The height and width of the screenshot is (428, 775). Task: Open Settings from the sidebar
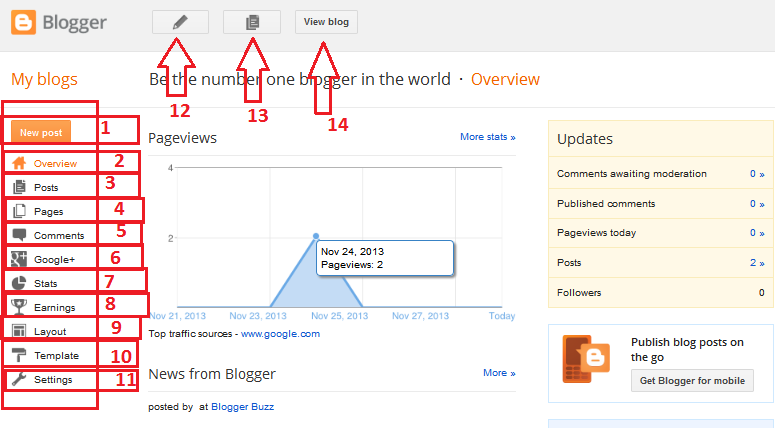pos(53,380)
